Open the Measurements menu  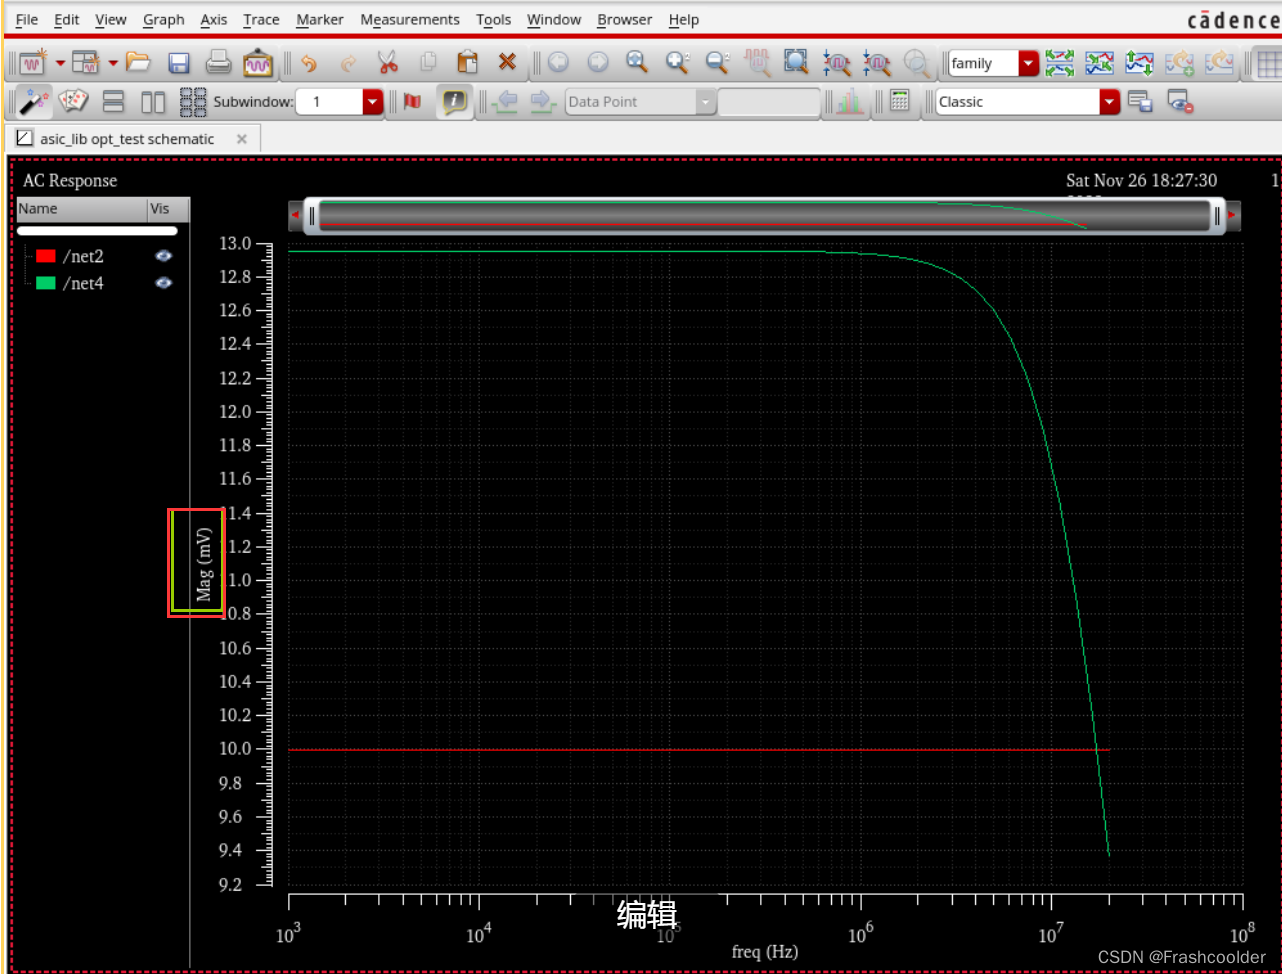[x=410, y=19]
